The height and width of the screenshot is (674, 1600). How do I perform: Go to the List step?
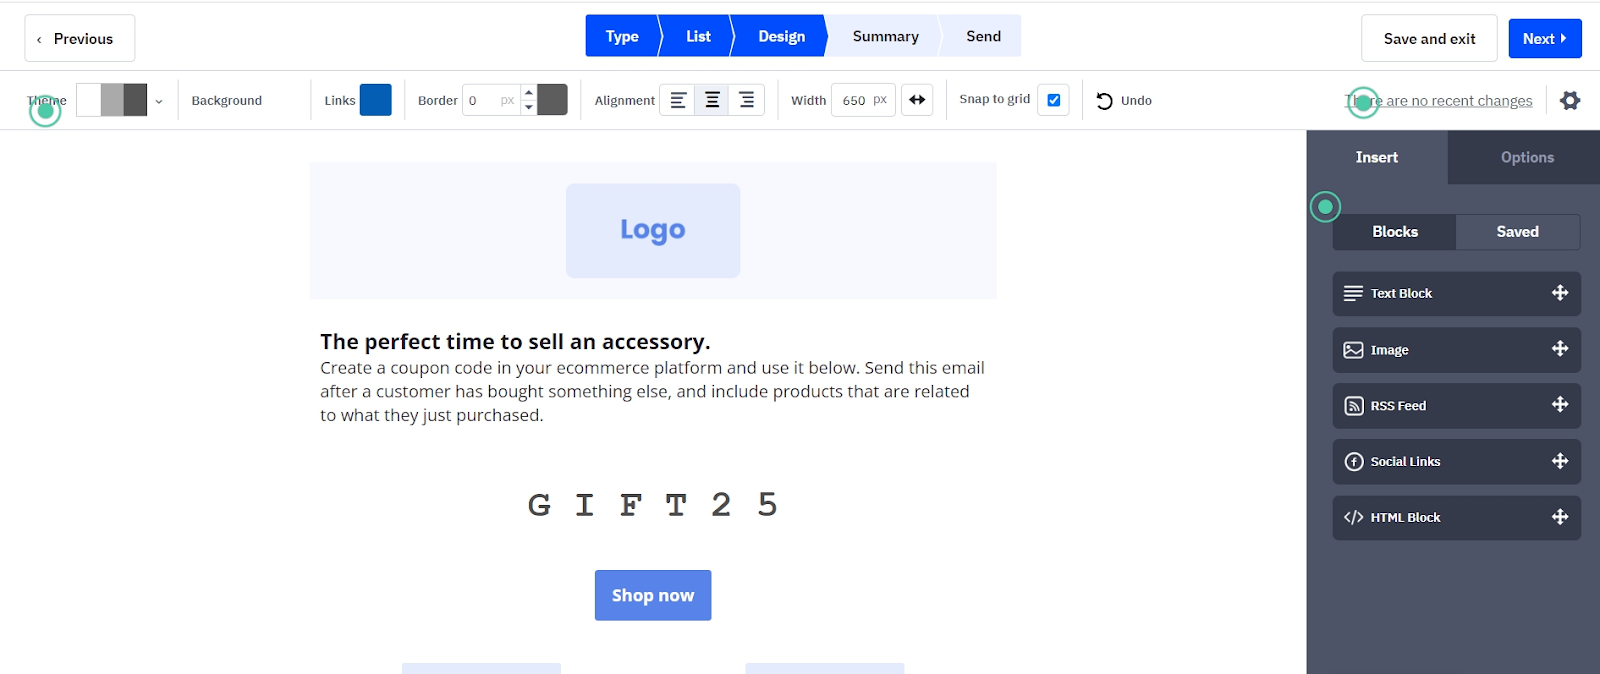click(698, 36)
